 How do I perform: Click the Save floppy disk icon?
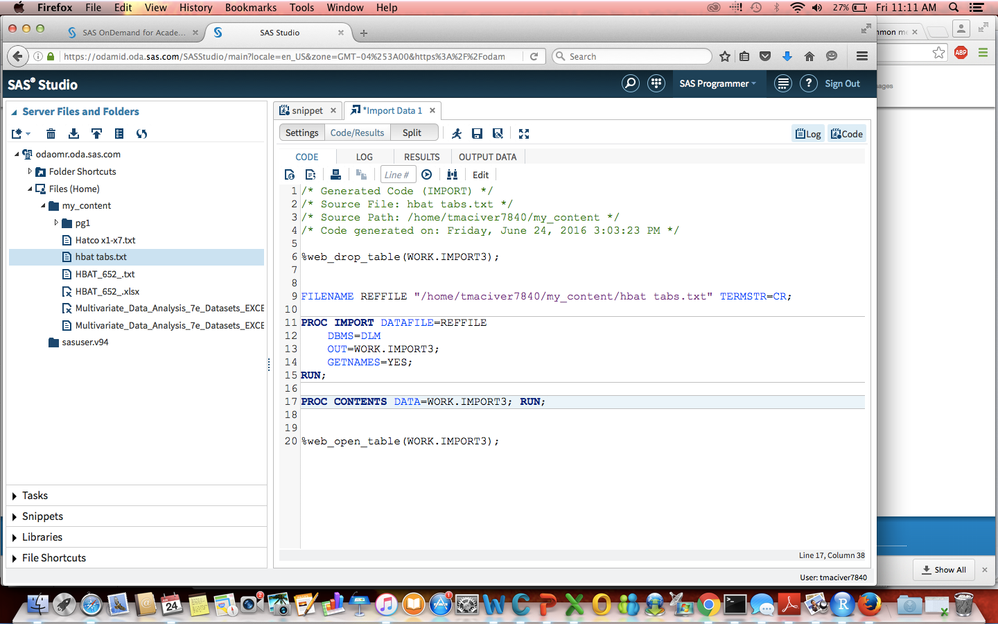click(477, 133)
